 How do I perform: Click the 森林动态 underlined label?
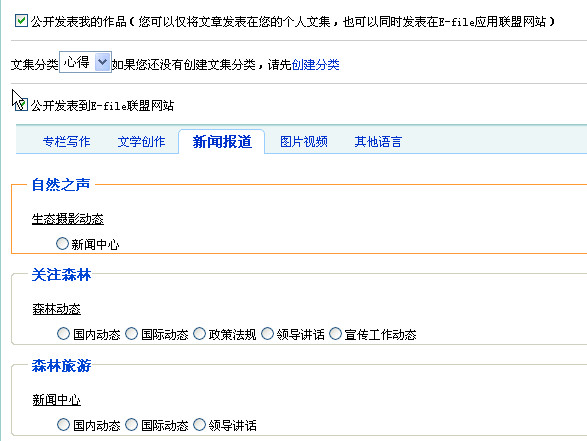(57, 309)
